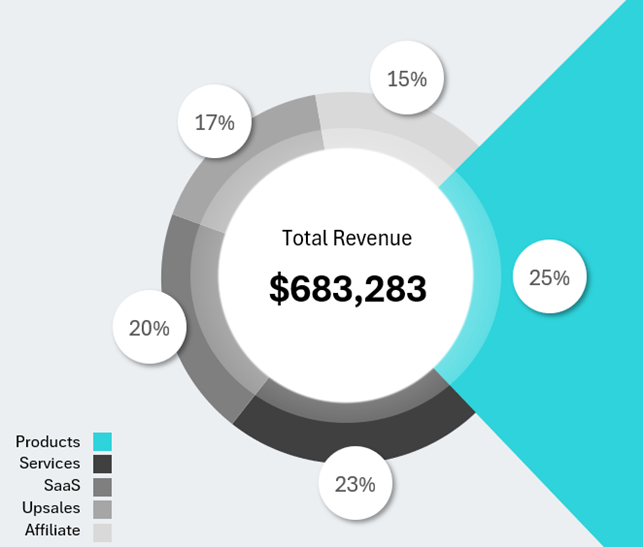Viewport: 643px width, 547px height.
Task: Select the Upsales legend color swatch
Action: tap(102, 509)
